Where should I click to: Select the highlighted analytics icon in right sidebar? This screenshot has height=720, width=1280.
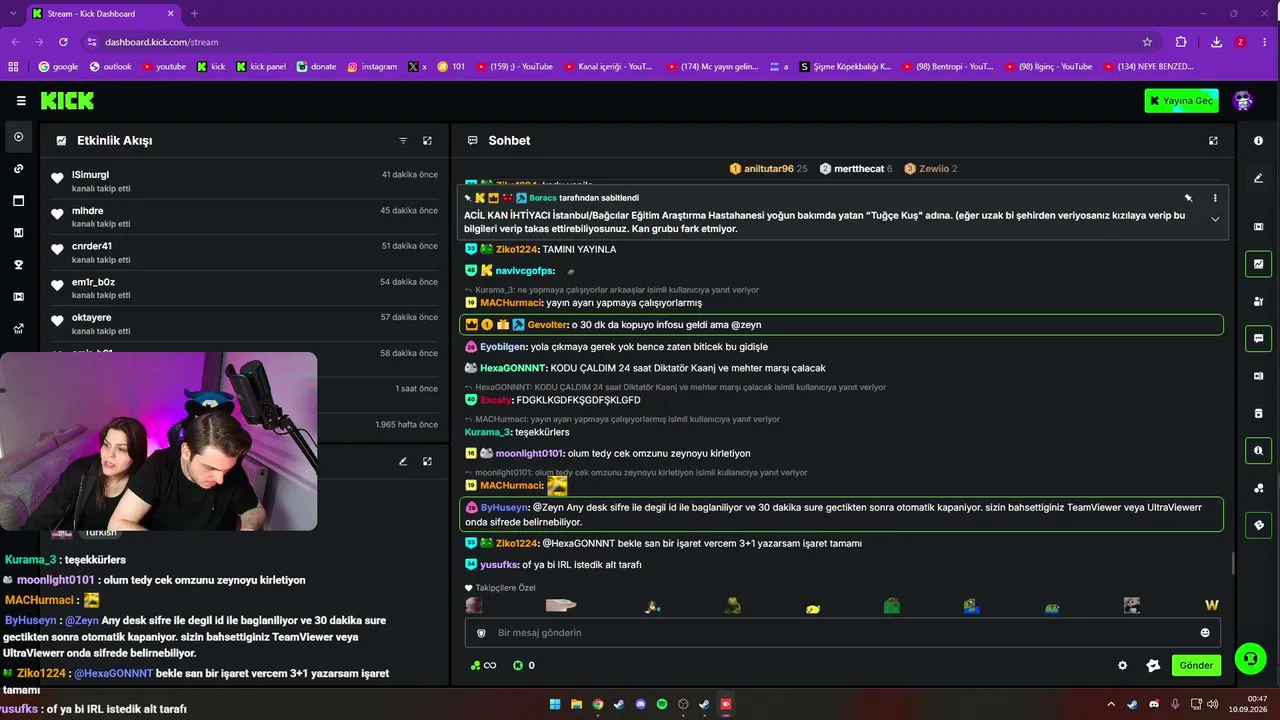pos(1258,264)
